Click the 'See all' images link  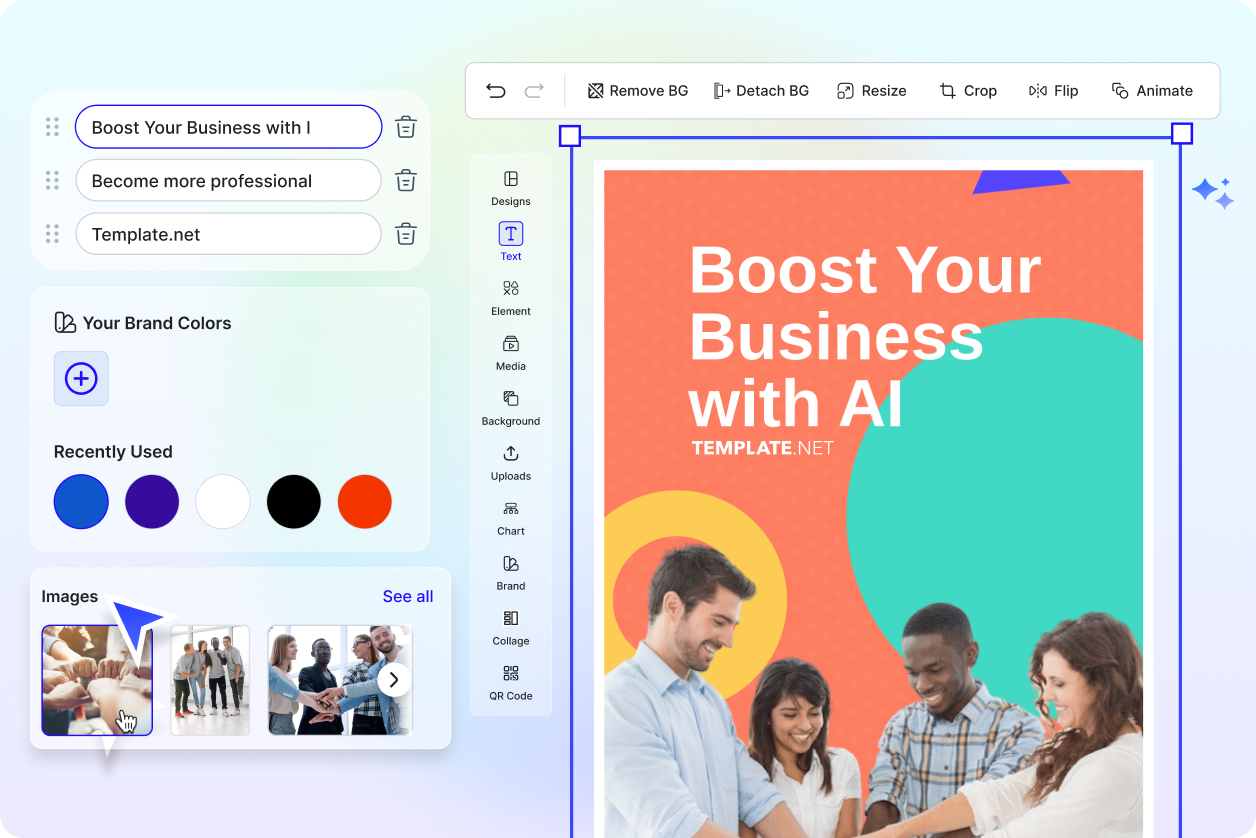tap(408, 597)
